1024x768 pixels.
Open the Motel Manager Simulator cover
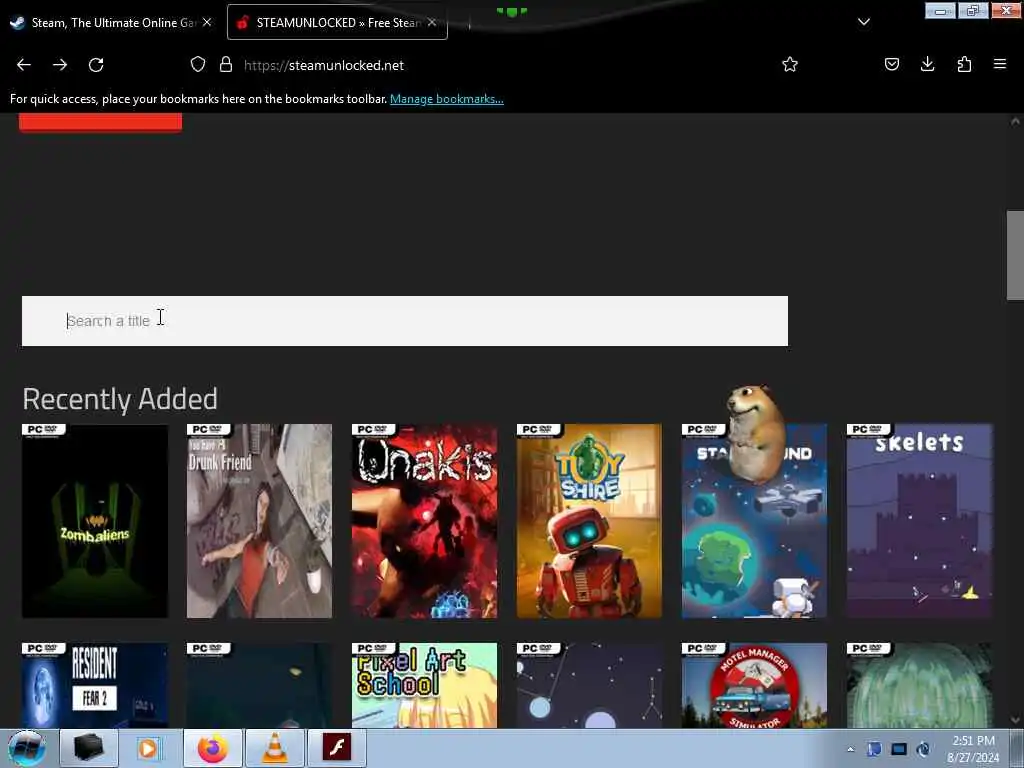click(x=754, y=685)
